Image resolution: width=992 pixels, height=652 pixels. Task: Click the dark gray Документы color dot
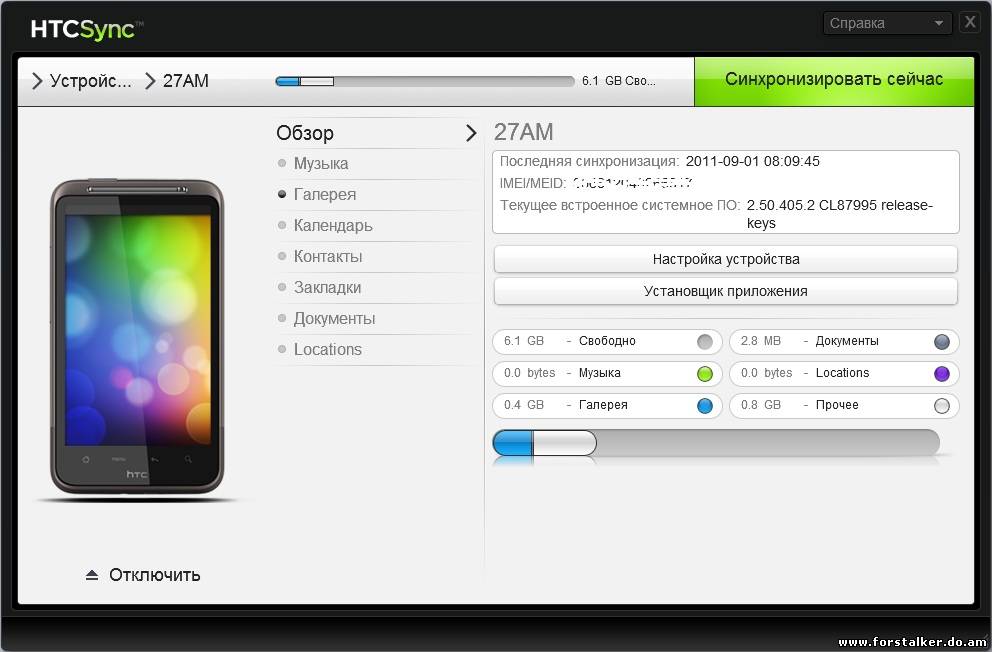pos(941,342)
